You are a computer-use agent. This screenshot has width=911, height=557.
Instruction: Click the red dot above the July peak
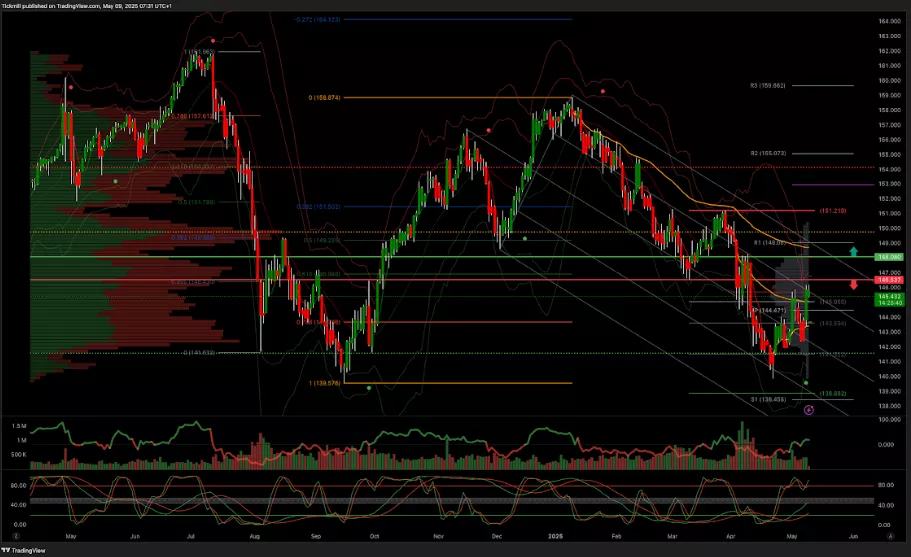pyautogui.click(x=211, y=41)
